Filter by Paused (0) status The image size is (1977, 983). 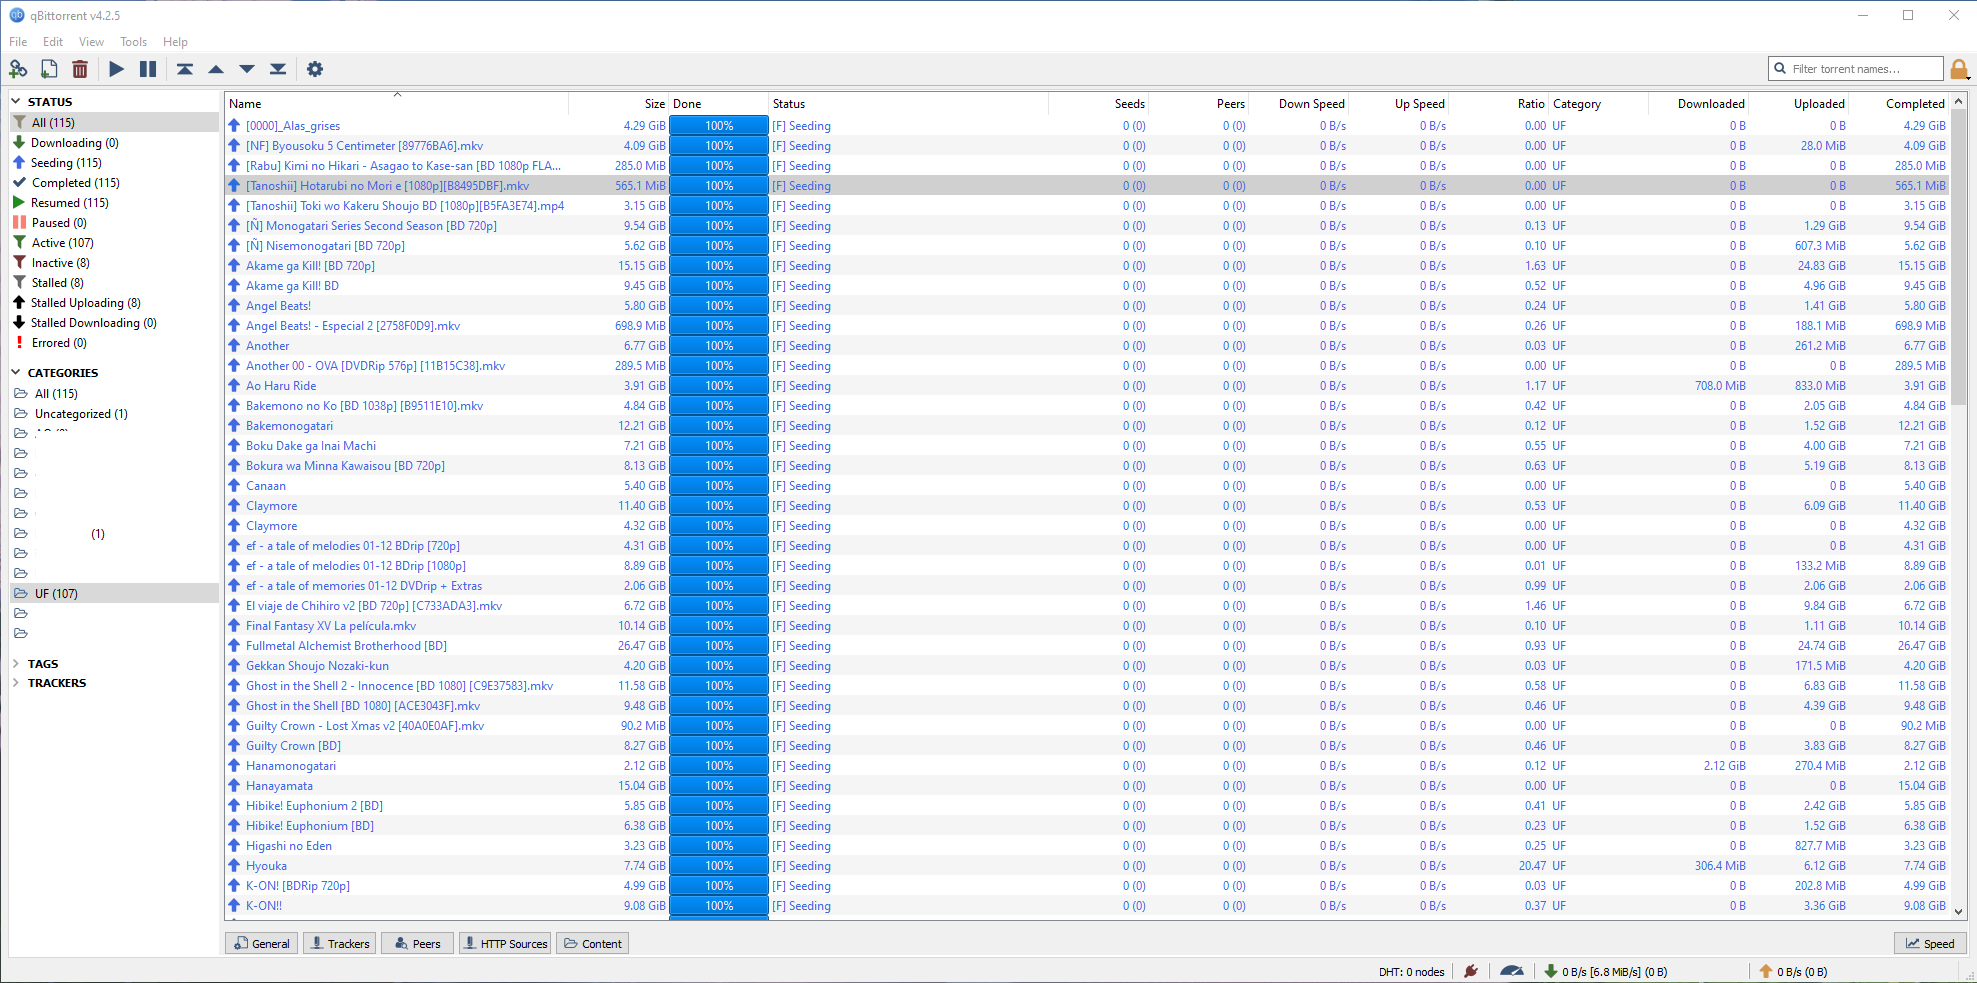point(114,223)
